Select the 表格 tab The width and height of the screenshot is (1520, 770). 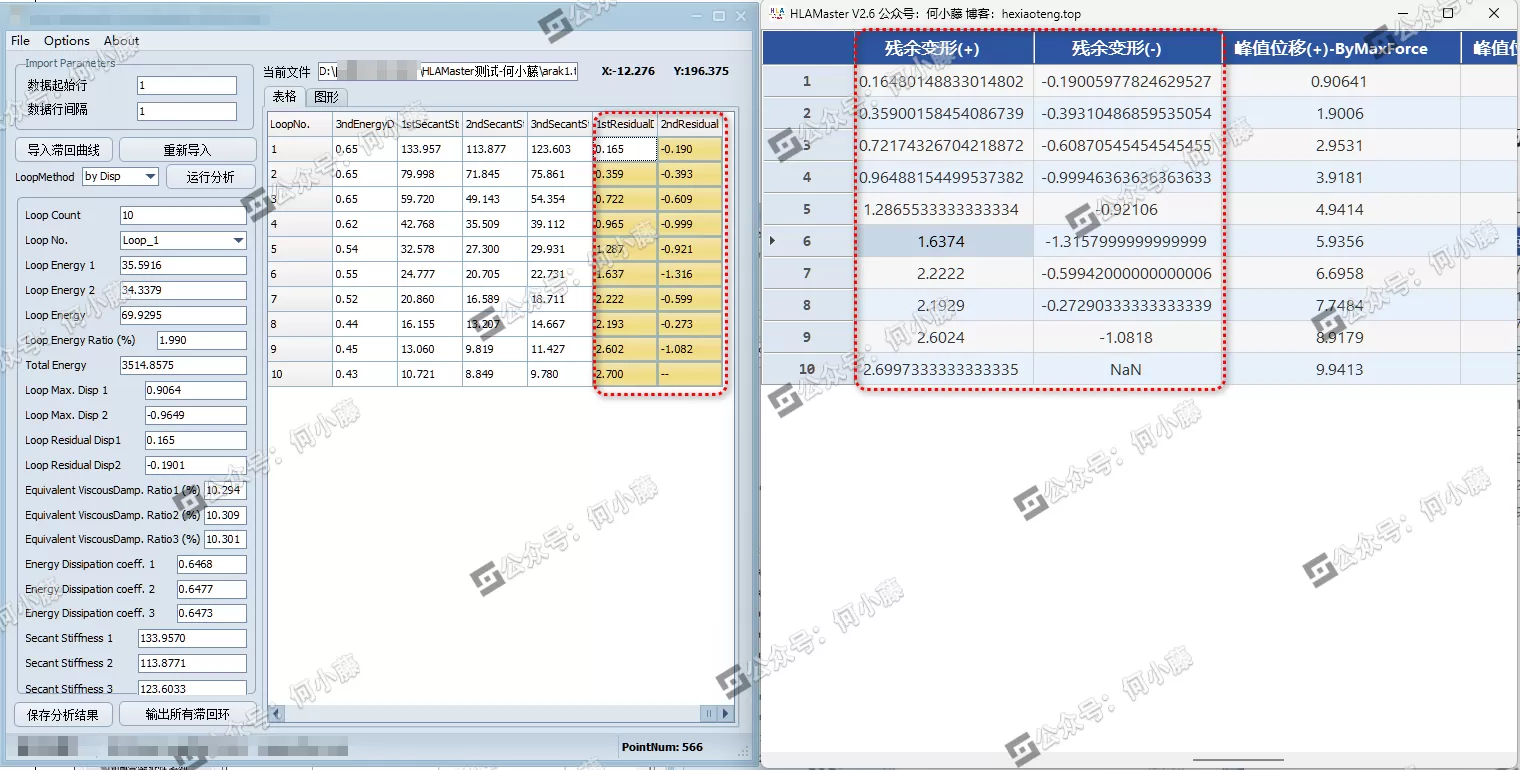pos(285,97)
